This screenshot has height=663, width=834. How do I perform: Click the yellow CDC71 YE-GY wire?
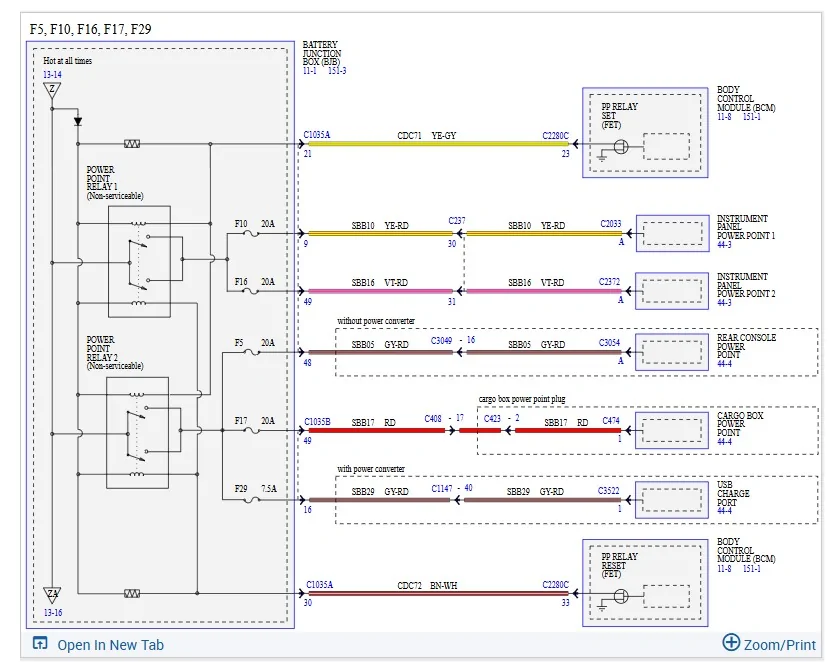pyautogui.click(x=438, y=144)
